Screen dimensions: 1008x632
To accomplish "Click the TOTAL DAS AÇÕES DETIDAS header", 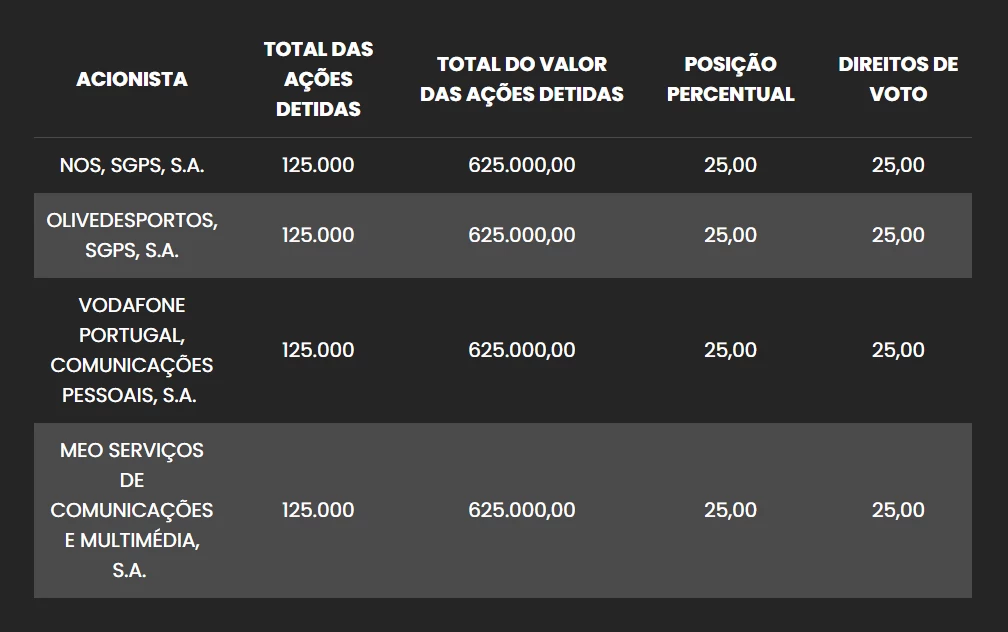I will pyautogui.click(x=318, y=79).
